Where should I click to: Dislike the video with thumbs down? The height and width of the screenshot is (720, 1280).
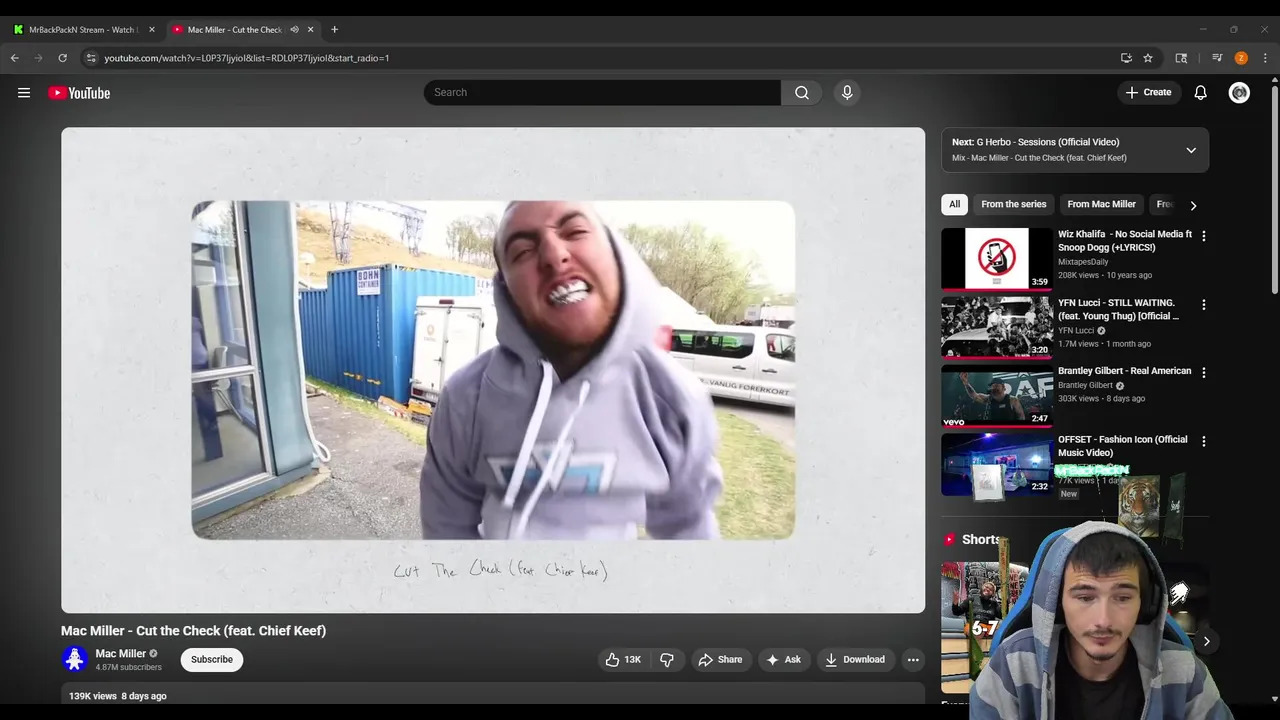click(667, 659)
